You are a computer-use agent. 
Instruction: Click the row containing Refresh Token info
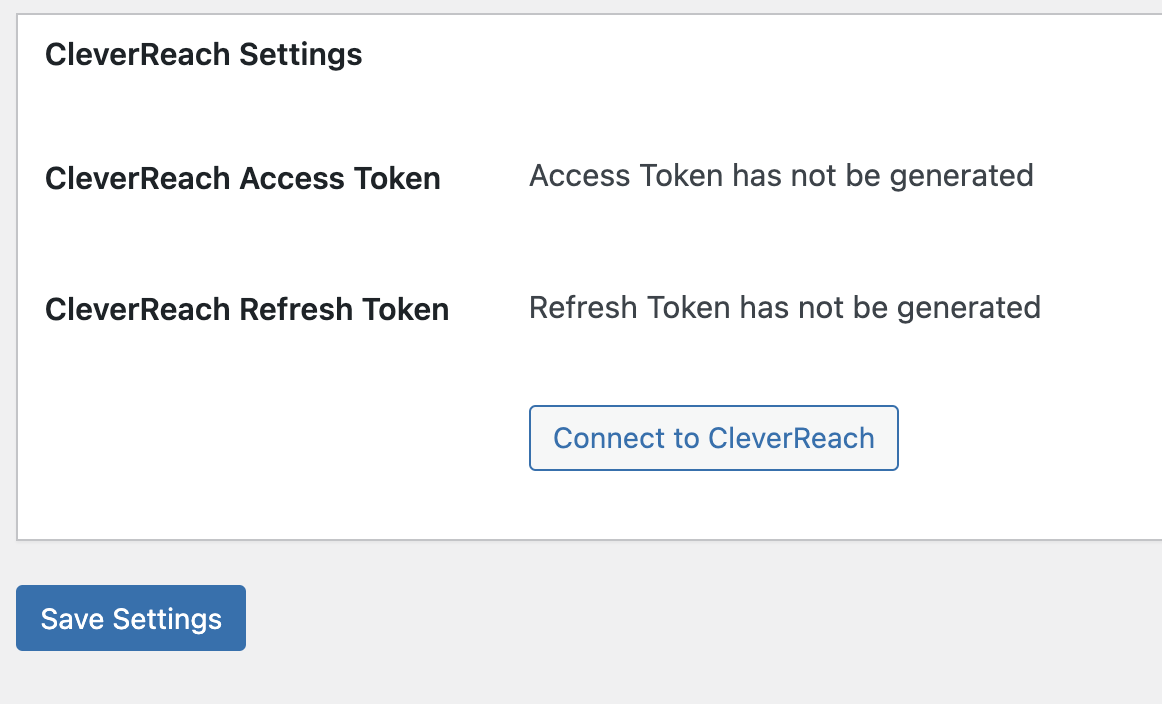(x=500, y=308)
